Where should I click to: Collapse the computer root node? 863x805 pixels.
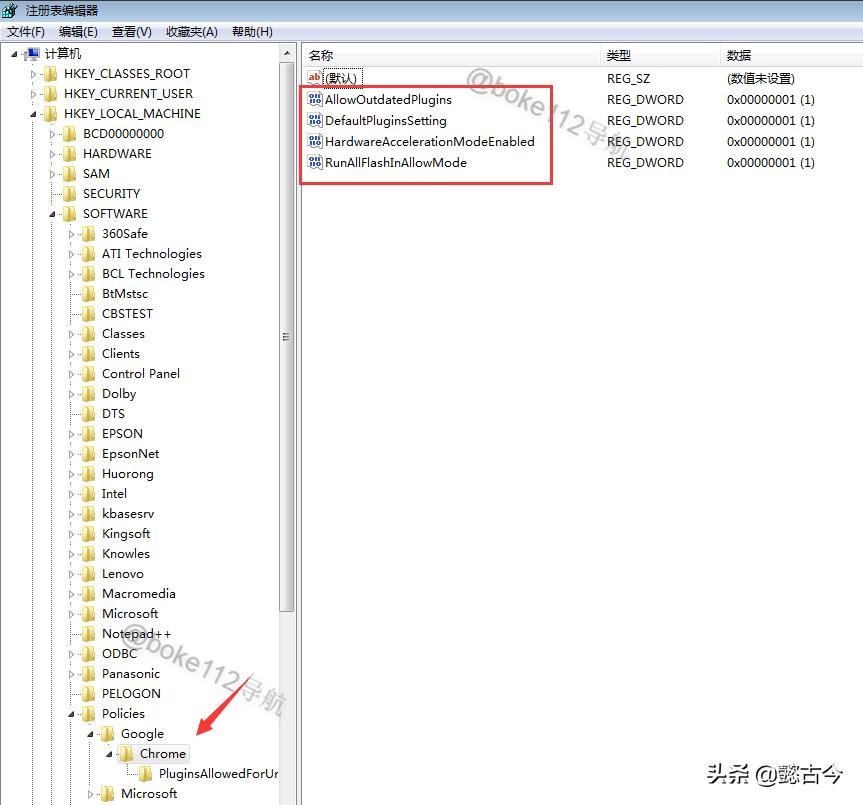coord(15,54)
